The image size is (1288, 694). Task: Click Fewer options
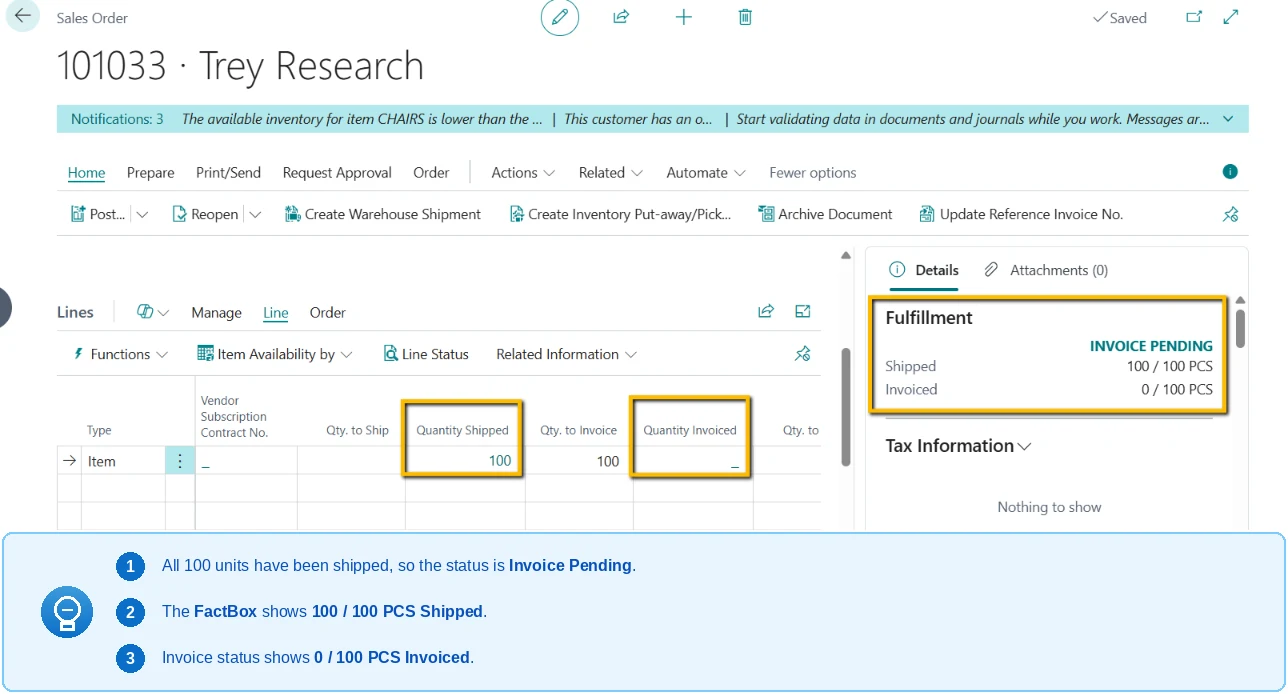tap(813, 172)
